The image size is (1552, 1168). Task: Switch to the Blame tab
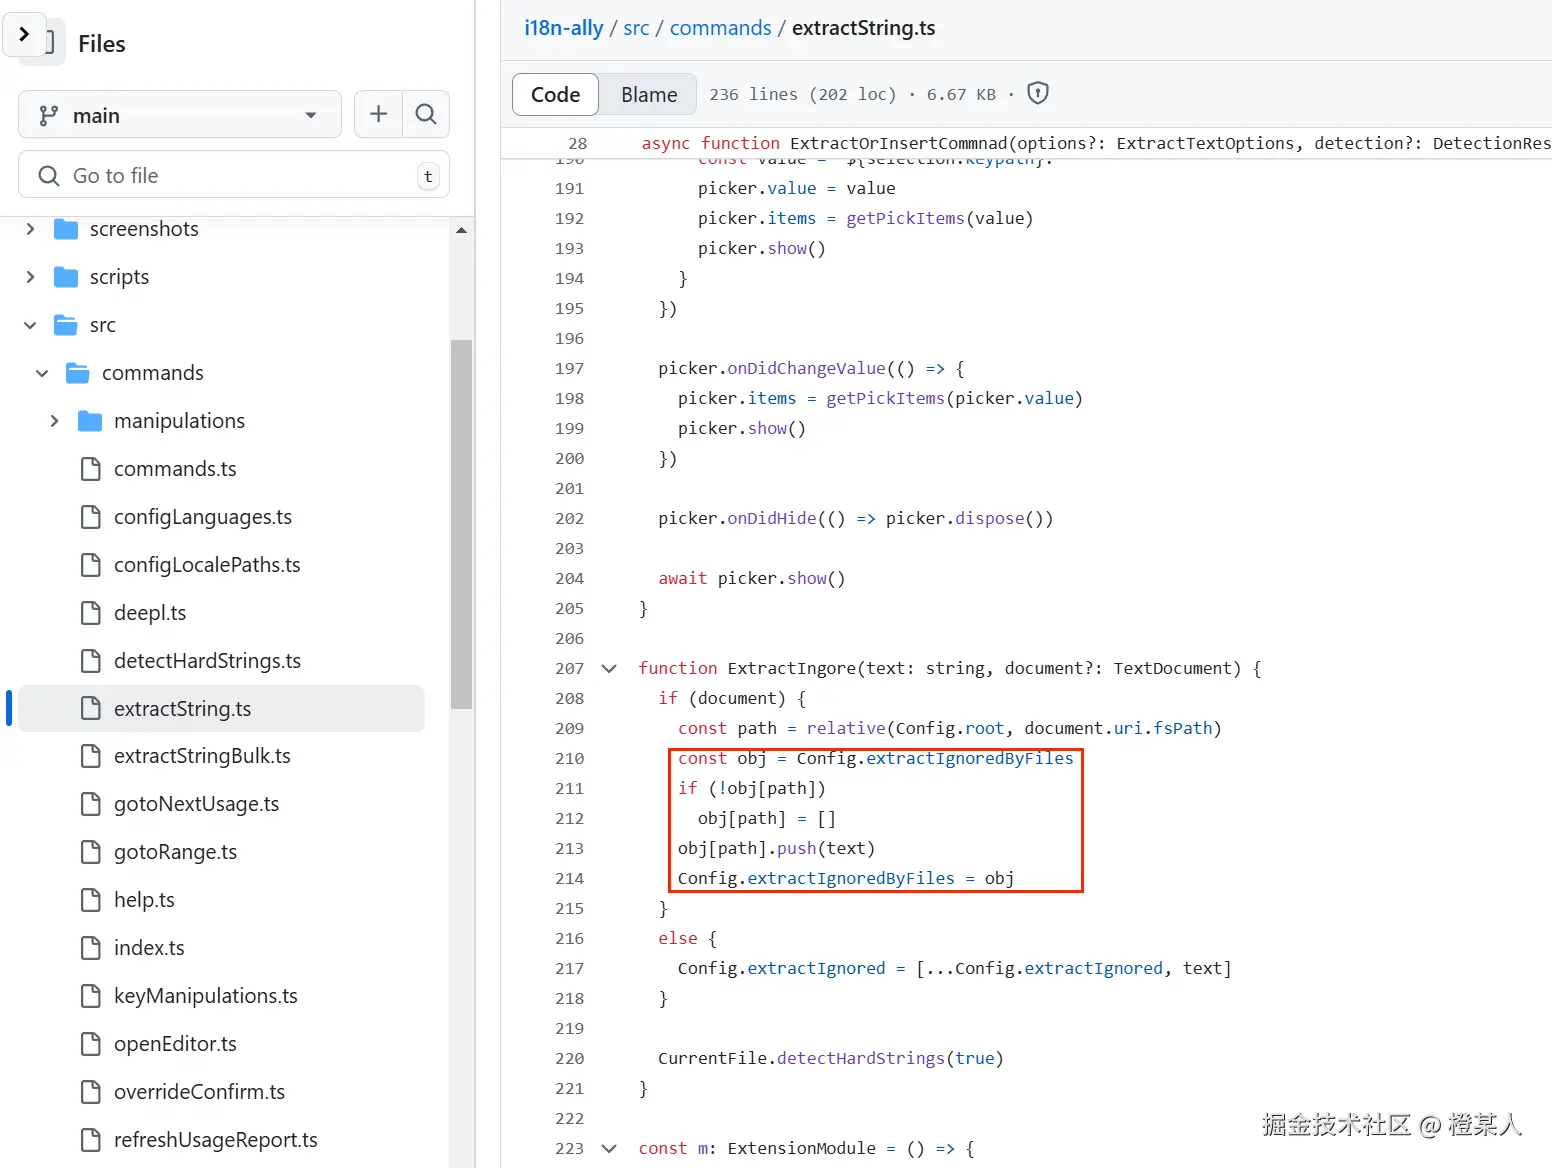[x=649, y=94]
